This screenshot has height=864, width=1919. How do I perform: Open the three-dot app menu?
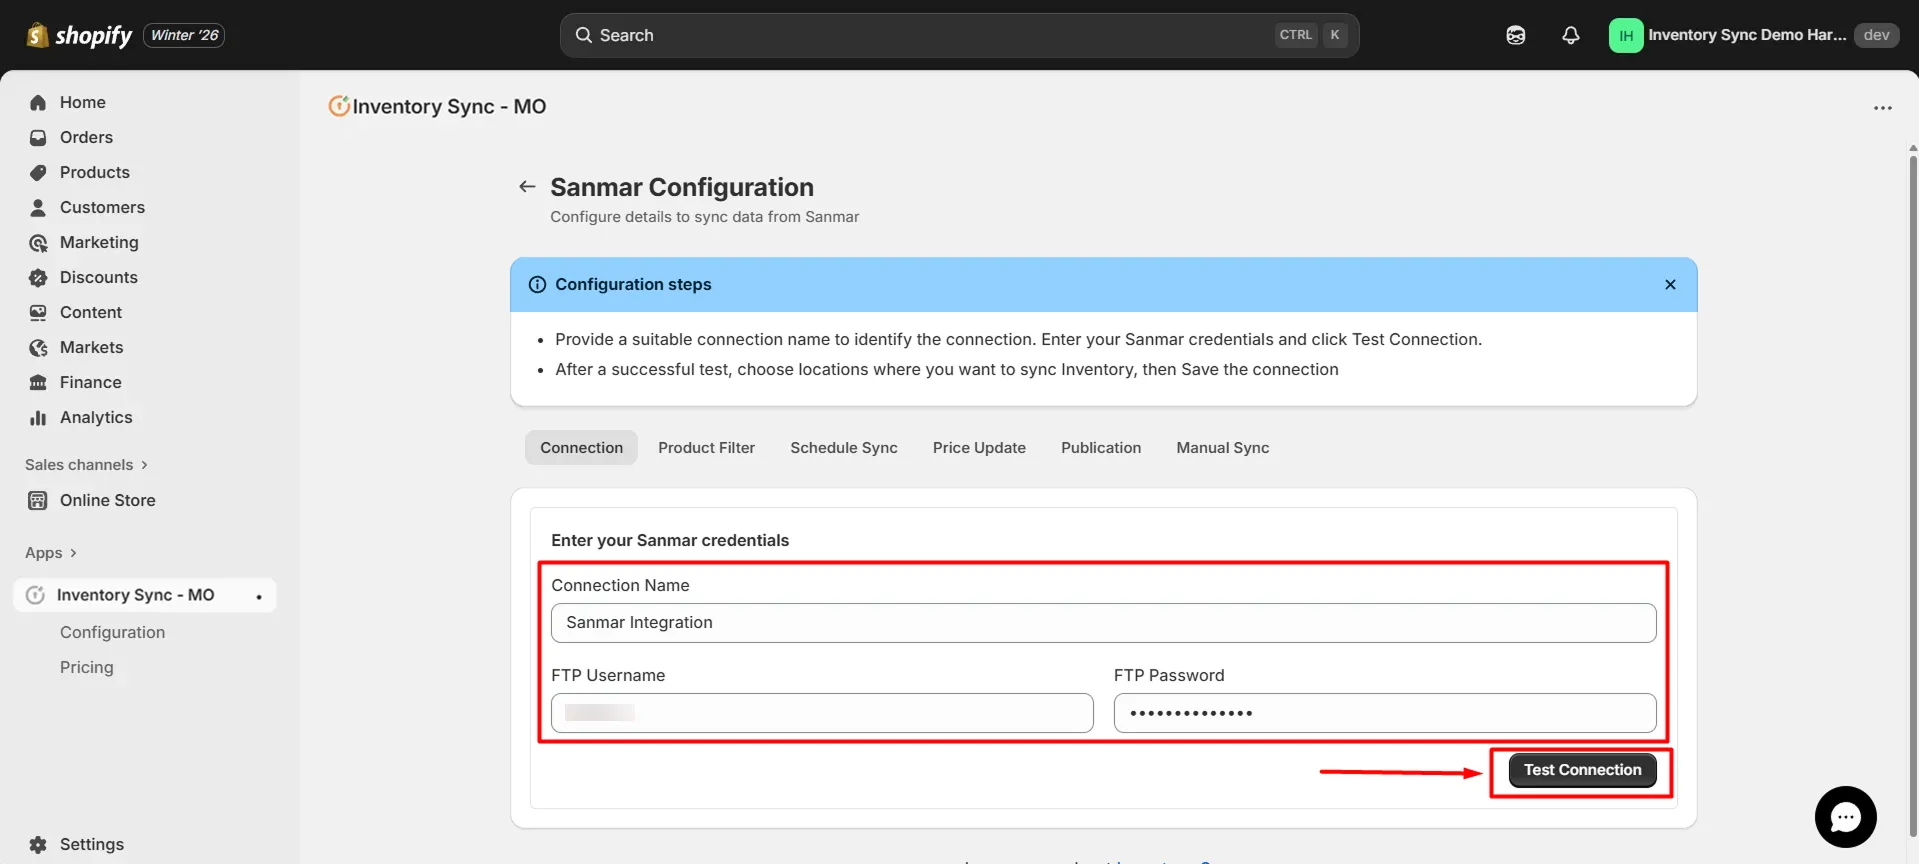(1883, 108)
